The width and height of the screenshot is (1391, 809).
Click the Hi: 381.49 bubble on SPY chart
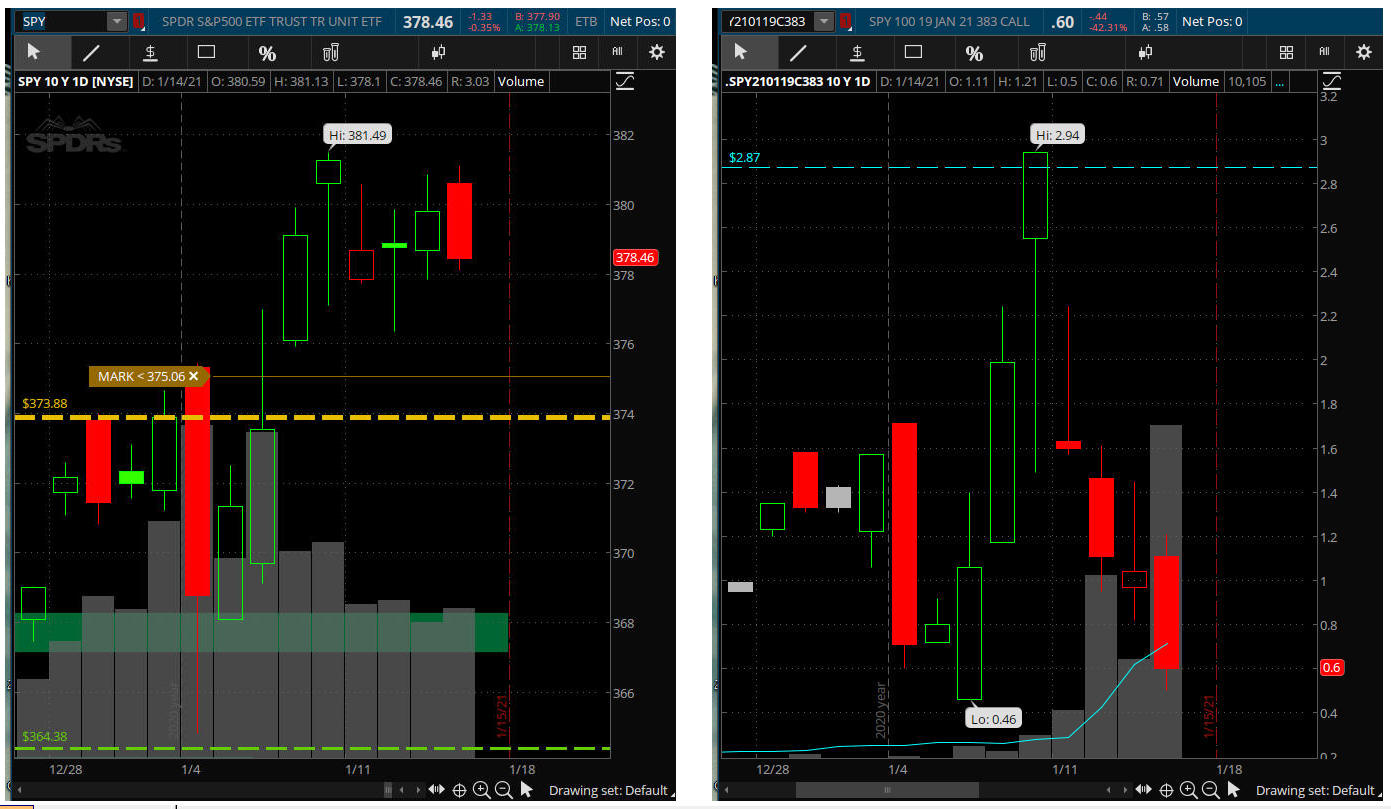358,135
